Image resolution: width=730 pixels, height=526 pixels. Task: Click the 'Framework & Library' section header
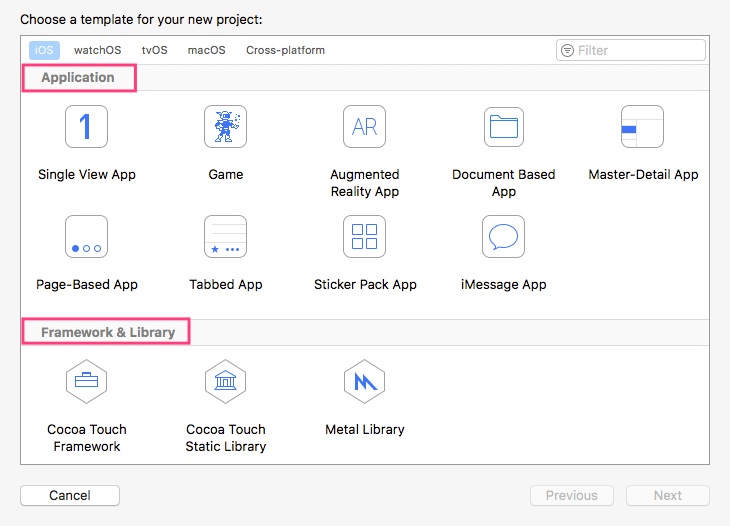coord(108,332)
